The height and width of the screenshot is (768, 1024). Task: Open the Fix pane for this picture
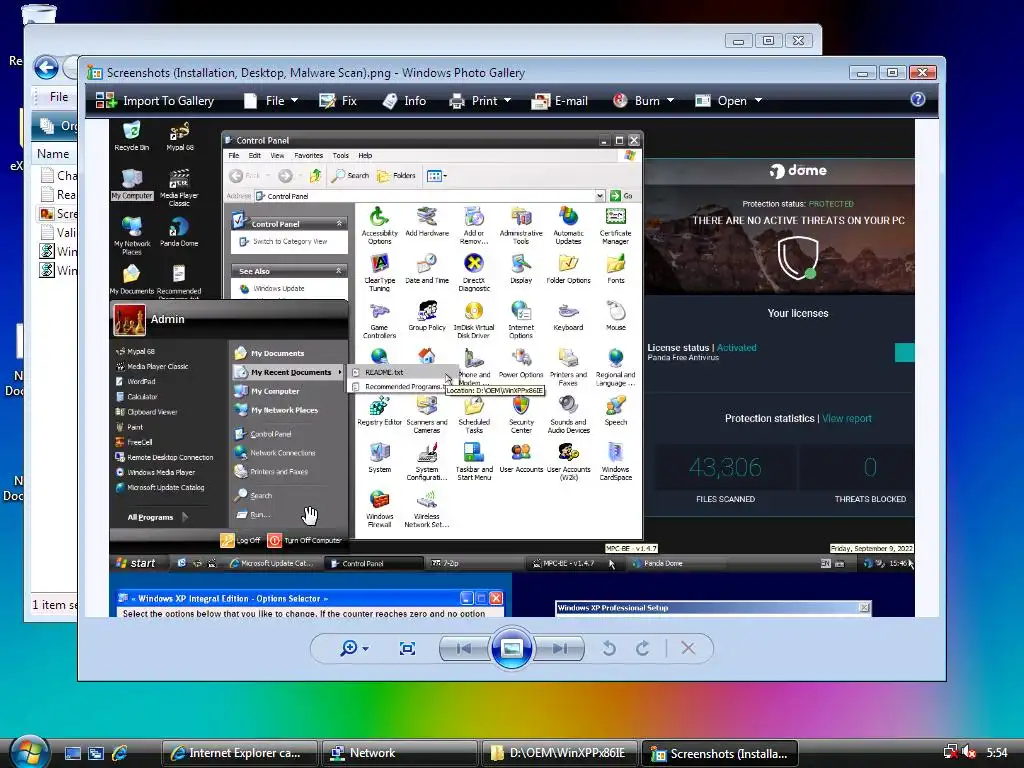[x=338, y=101]
